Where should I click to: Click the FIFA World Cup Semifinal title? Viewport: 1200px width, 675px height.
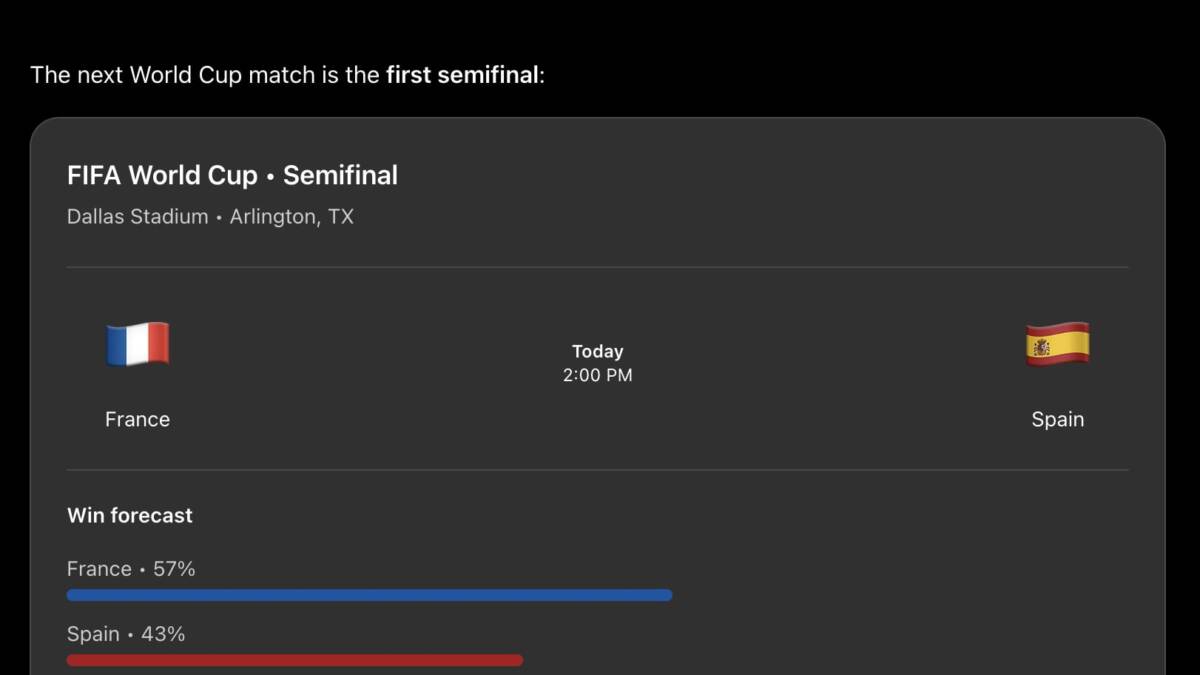[232, 175]
